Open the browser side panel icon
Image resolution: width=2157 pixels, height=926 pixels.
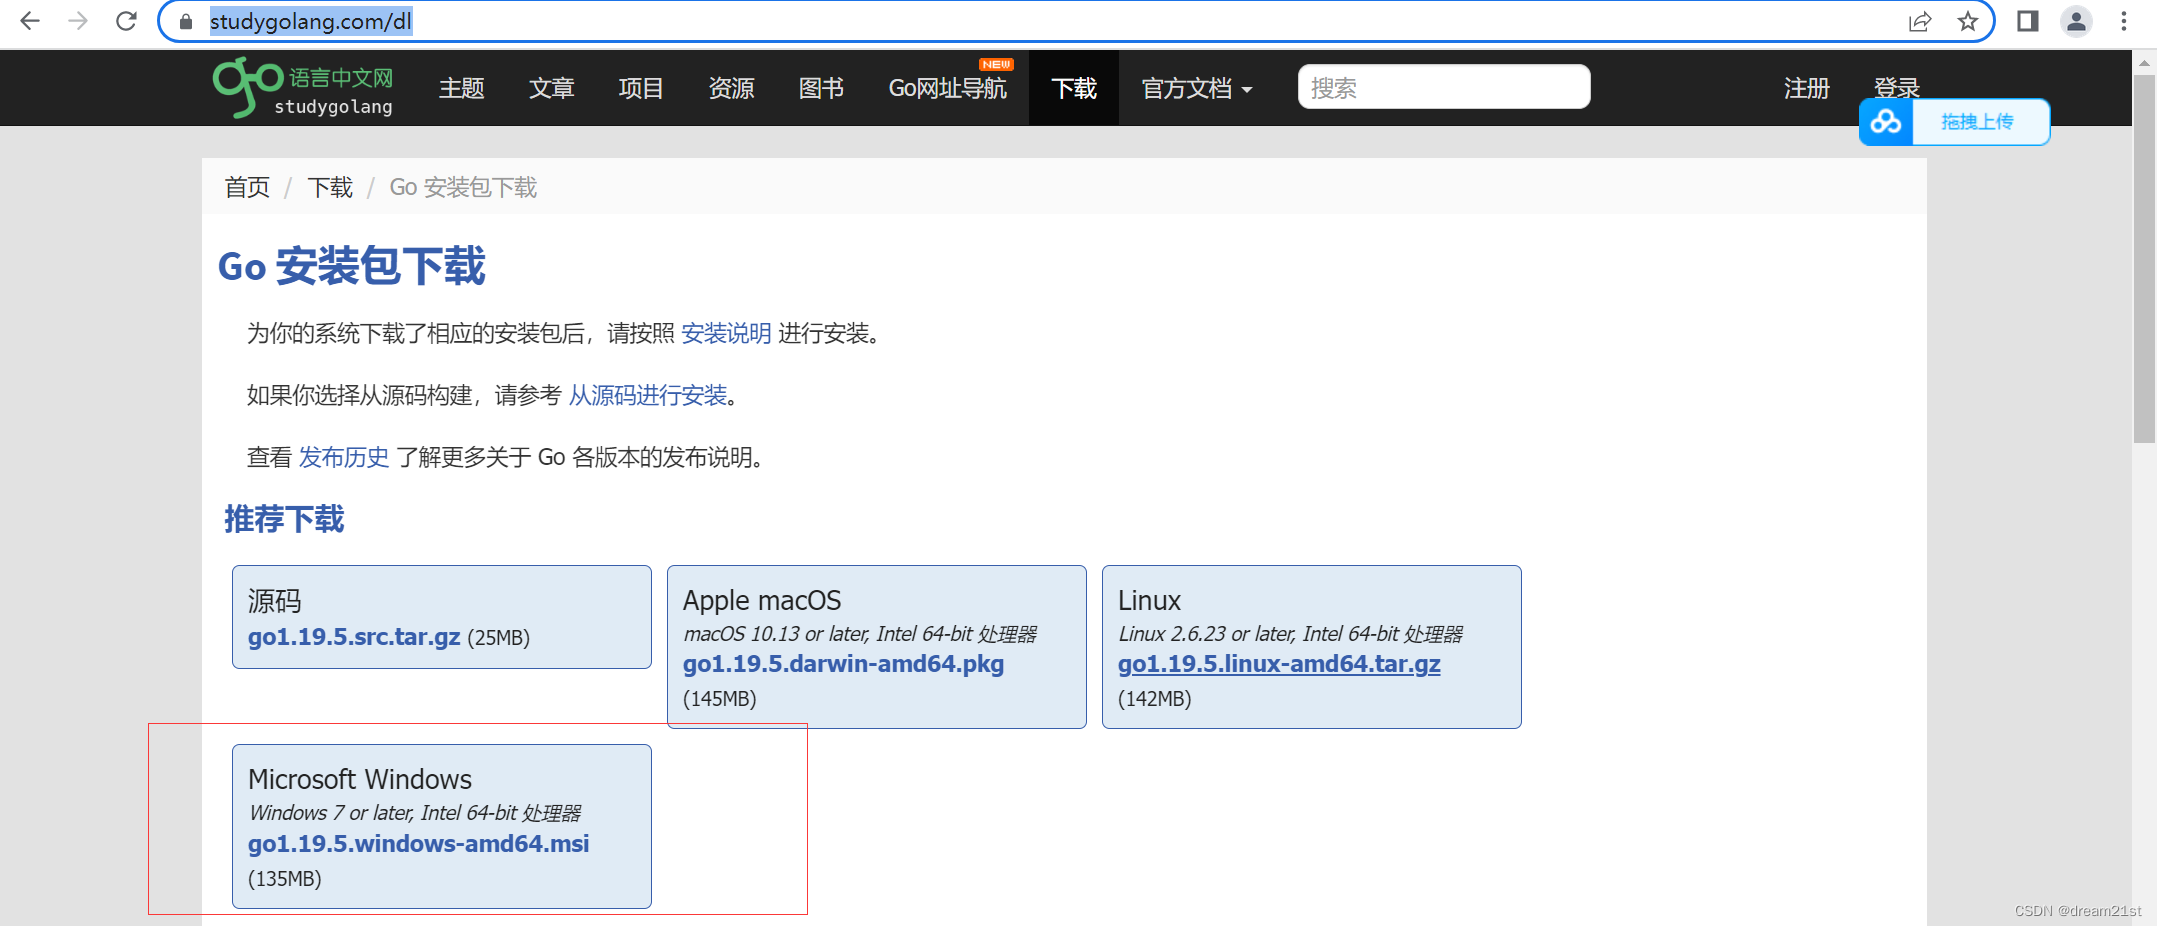[2028, 21]
